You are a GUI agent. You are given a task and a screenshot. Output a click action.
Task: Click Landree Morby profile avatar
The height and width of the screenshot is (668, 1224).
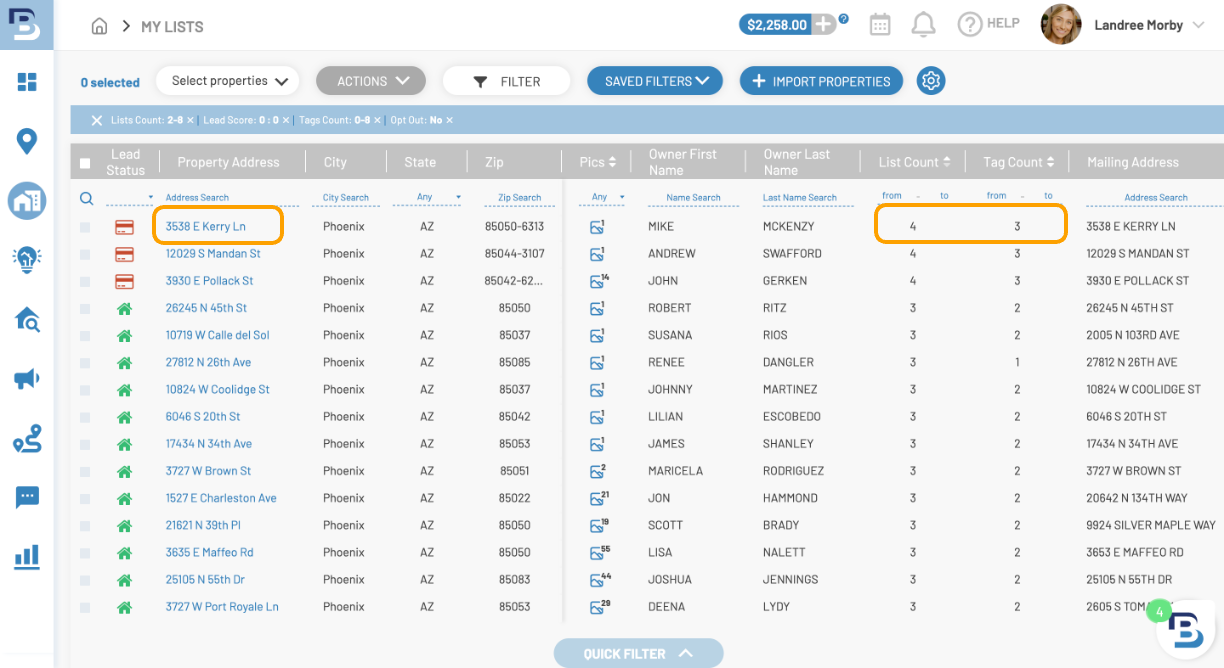click(1061, 24)
